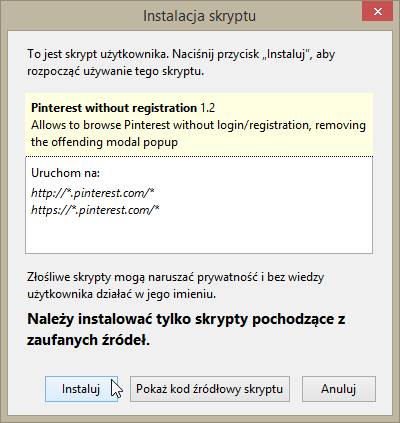The width and height of the screenshot is (400, 423).
Task: Click the text użytkownika działać w jego imieniu
Action: (x=121, y=294)
